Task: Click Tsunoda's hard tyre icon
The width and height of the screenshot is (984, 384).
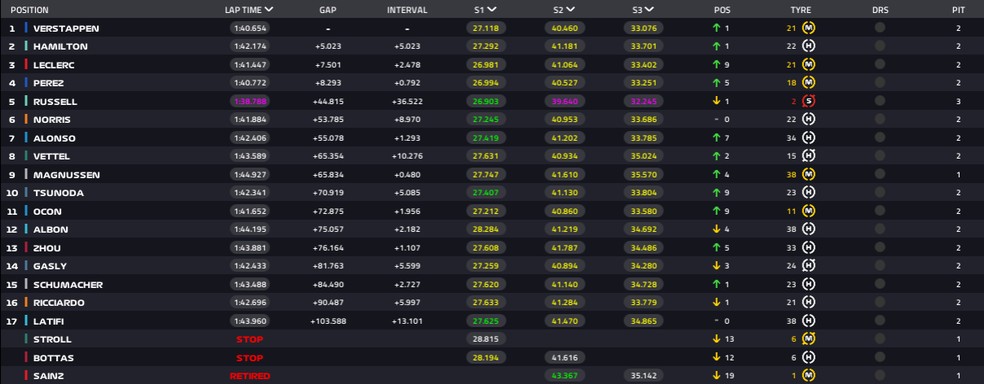Action: coord(809,193)
